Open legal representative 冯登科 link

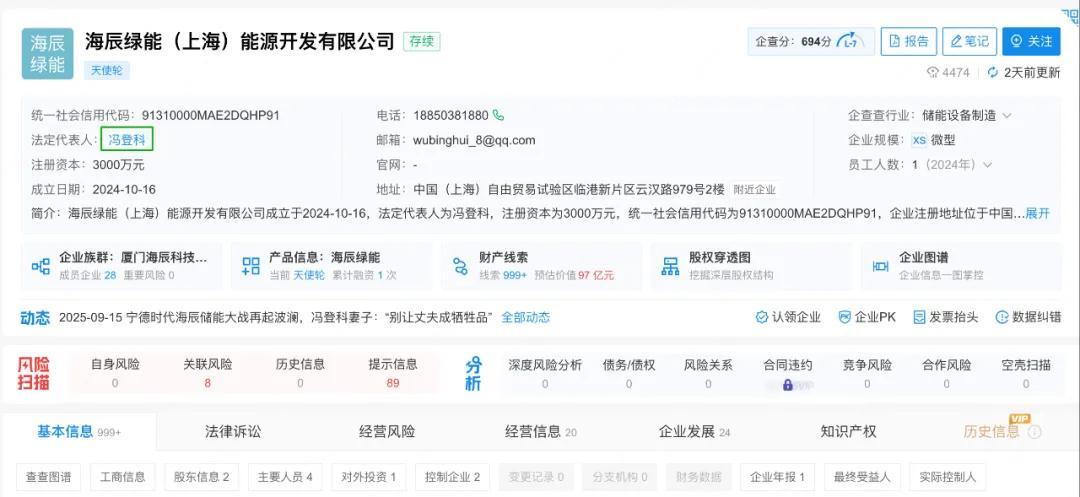click(x=127, y=140)
